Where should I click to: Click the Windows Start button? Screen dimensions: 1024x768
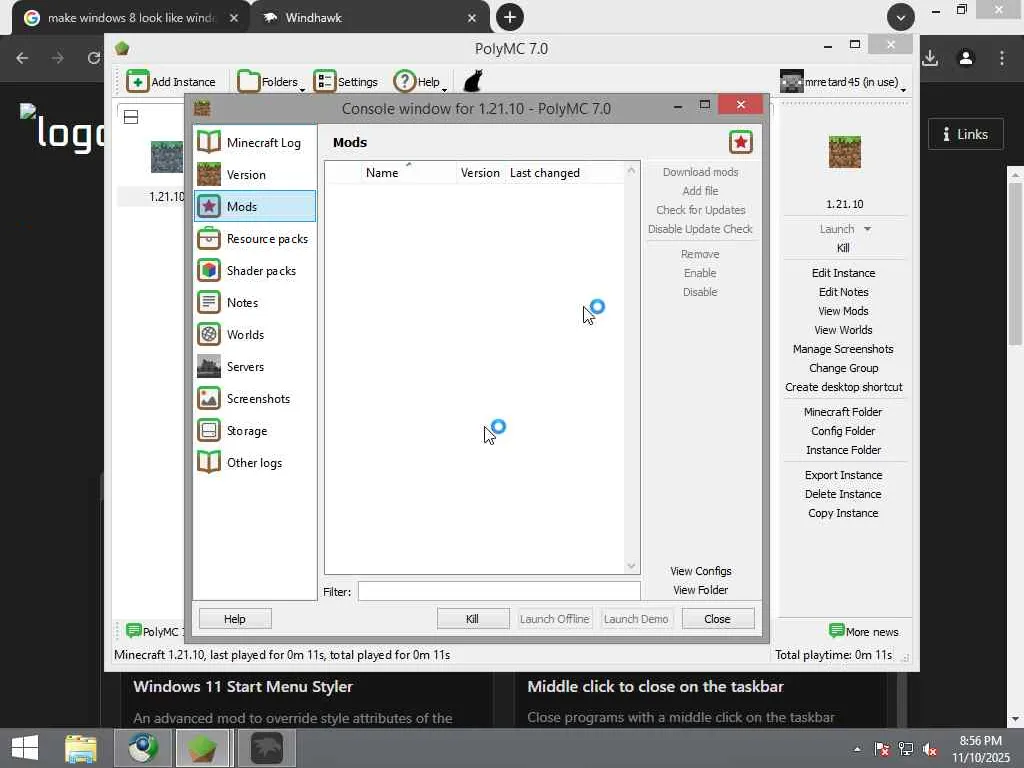(25, 748)
